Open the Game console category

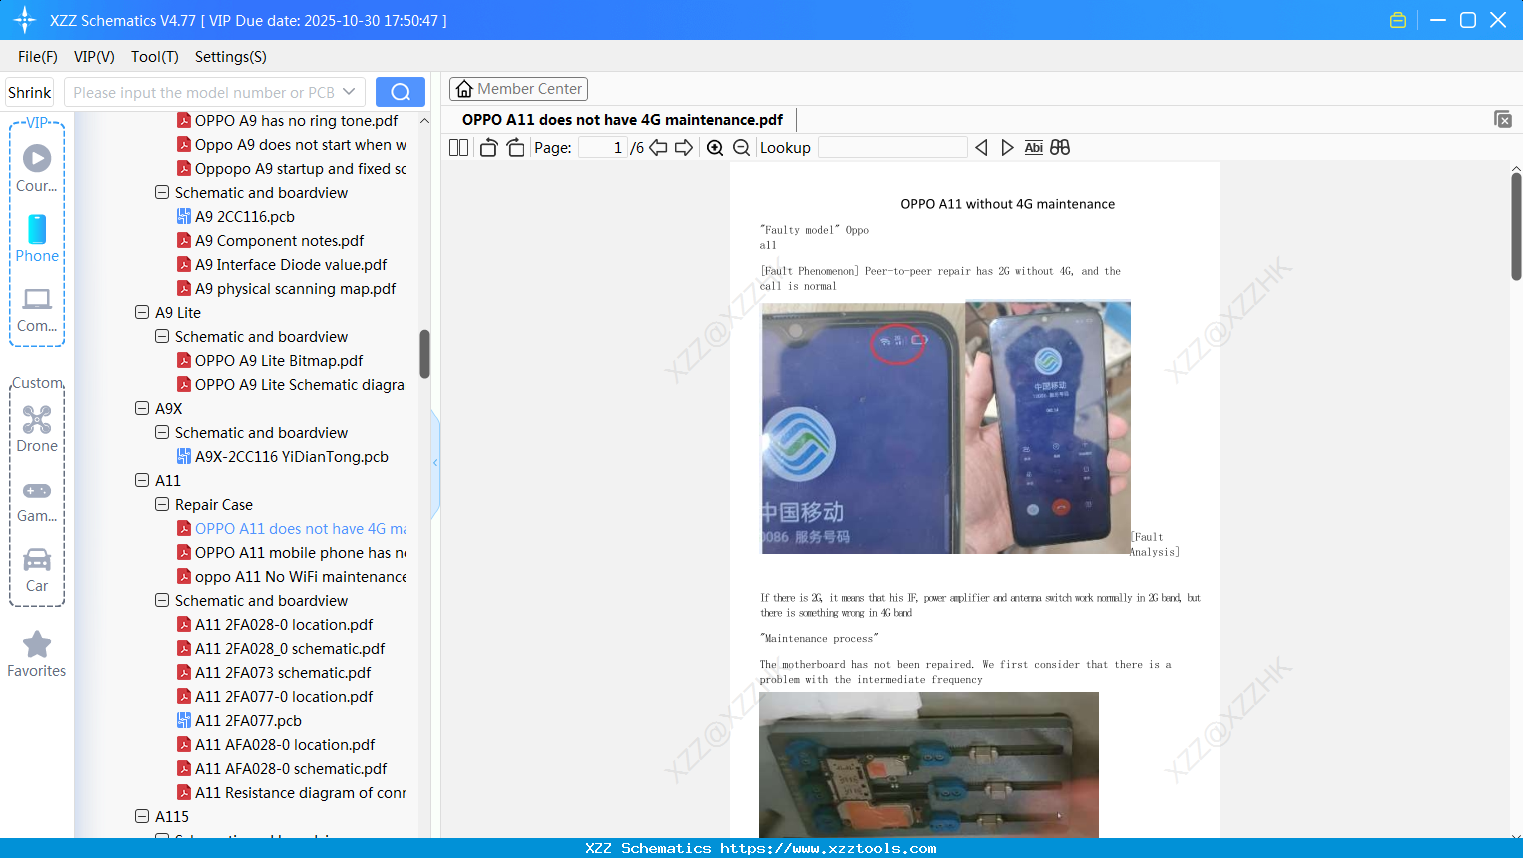click(37, 500)
